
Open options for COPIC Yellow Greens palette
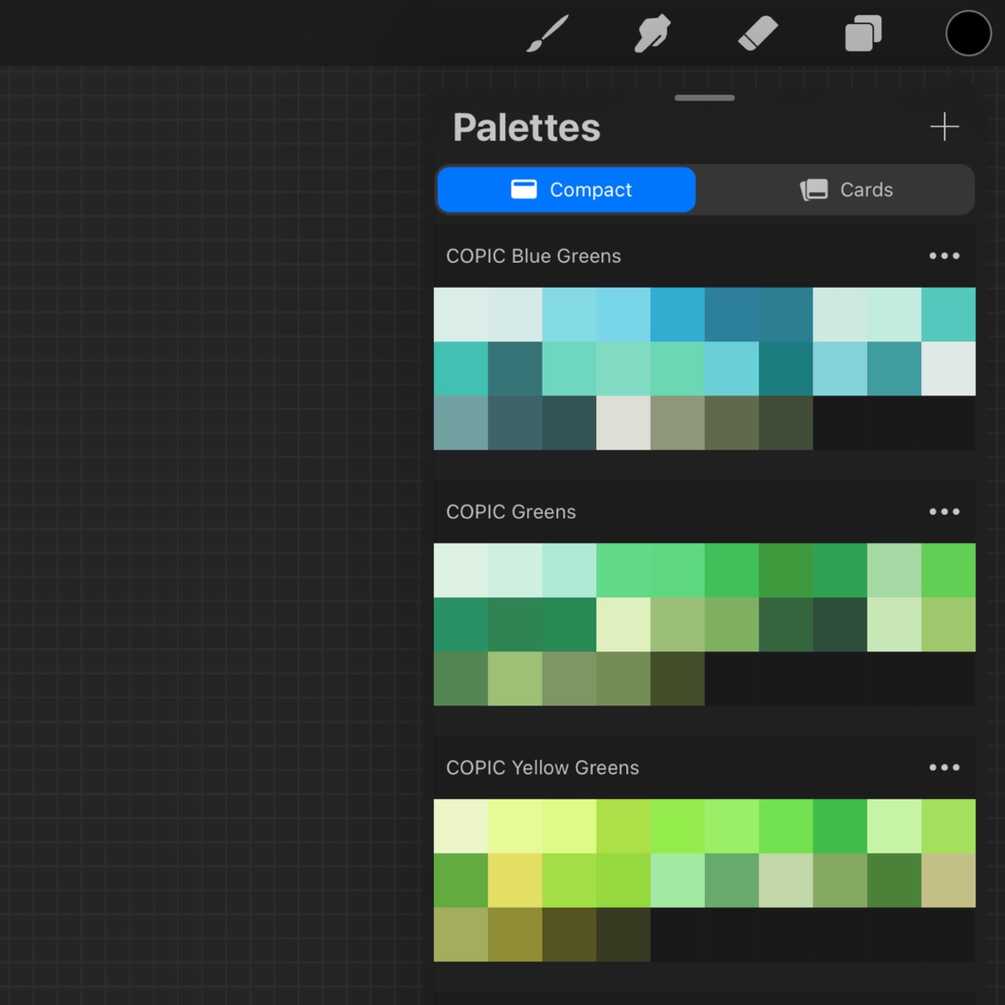pyautogui.click(x=944, y=767)
